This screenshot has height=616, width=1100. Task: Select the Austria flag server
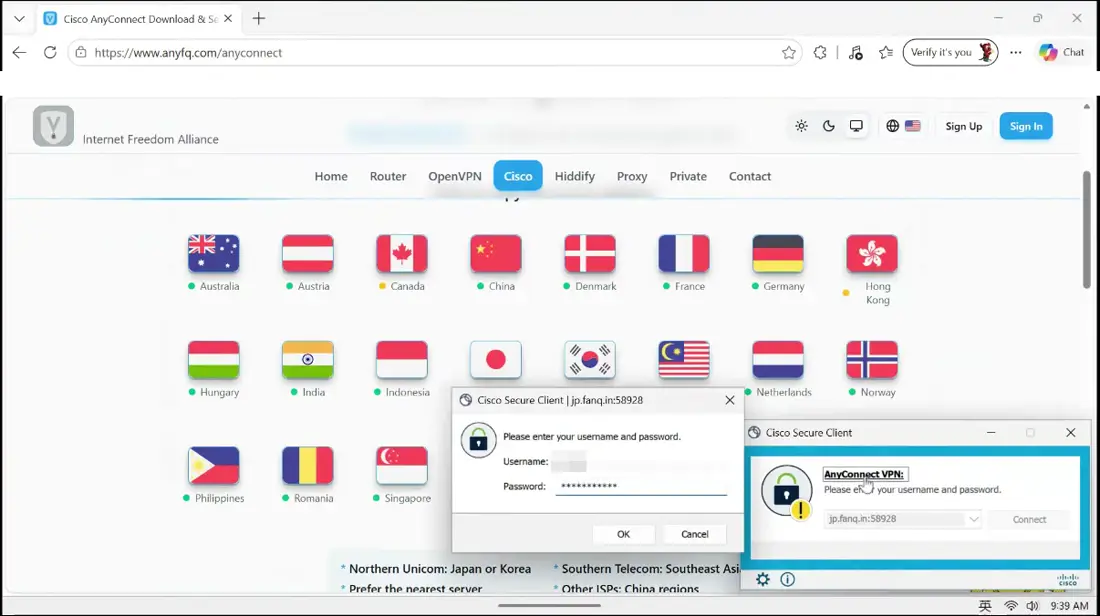[308, 253]
